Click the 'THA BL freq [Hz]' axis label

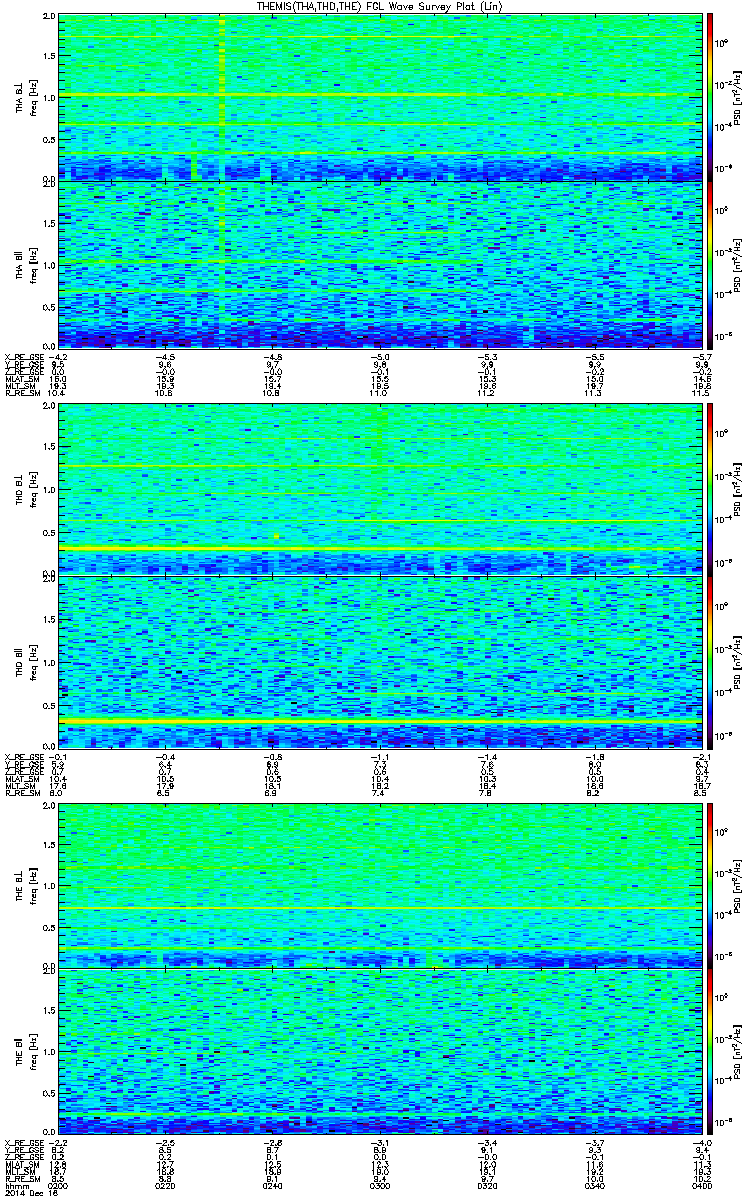point(25,97)
